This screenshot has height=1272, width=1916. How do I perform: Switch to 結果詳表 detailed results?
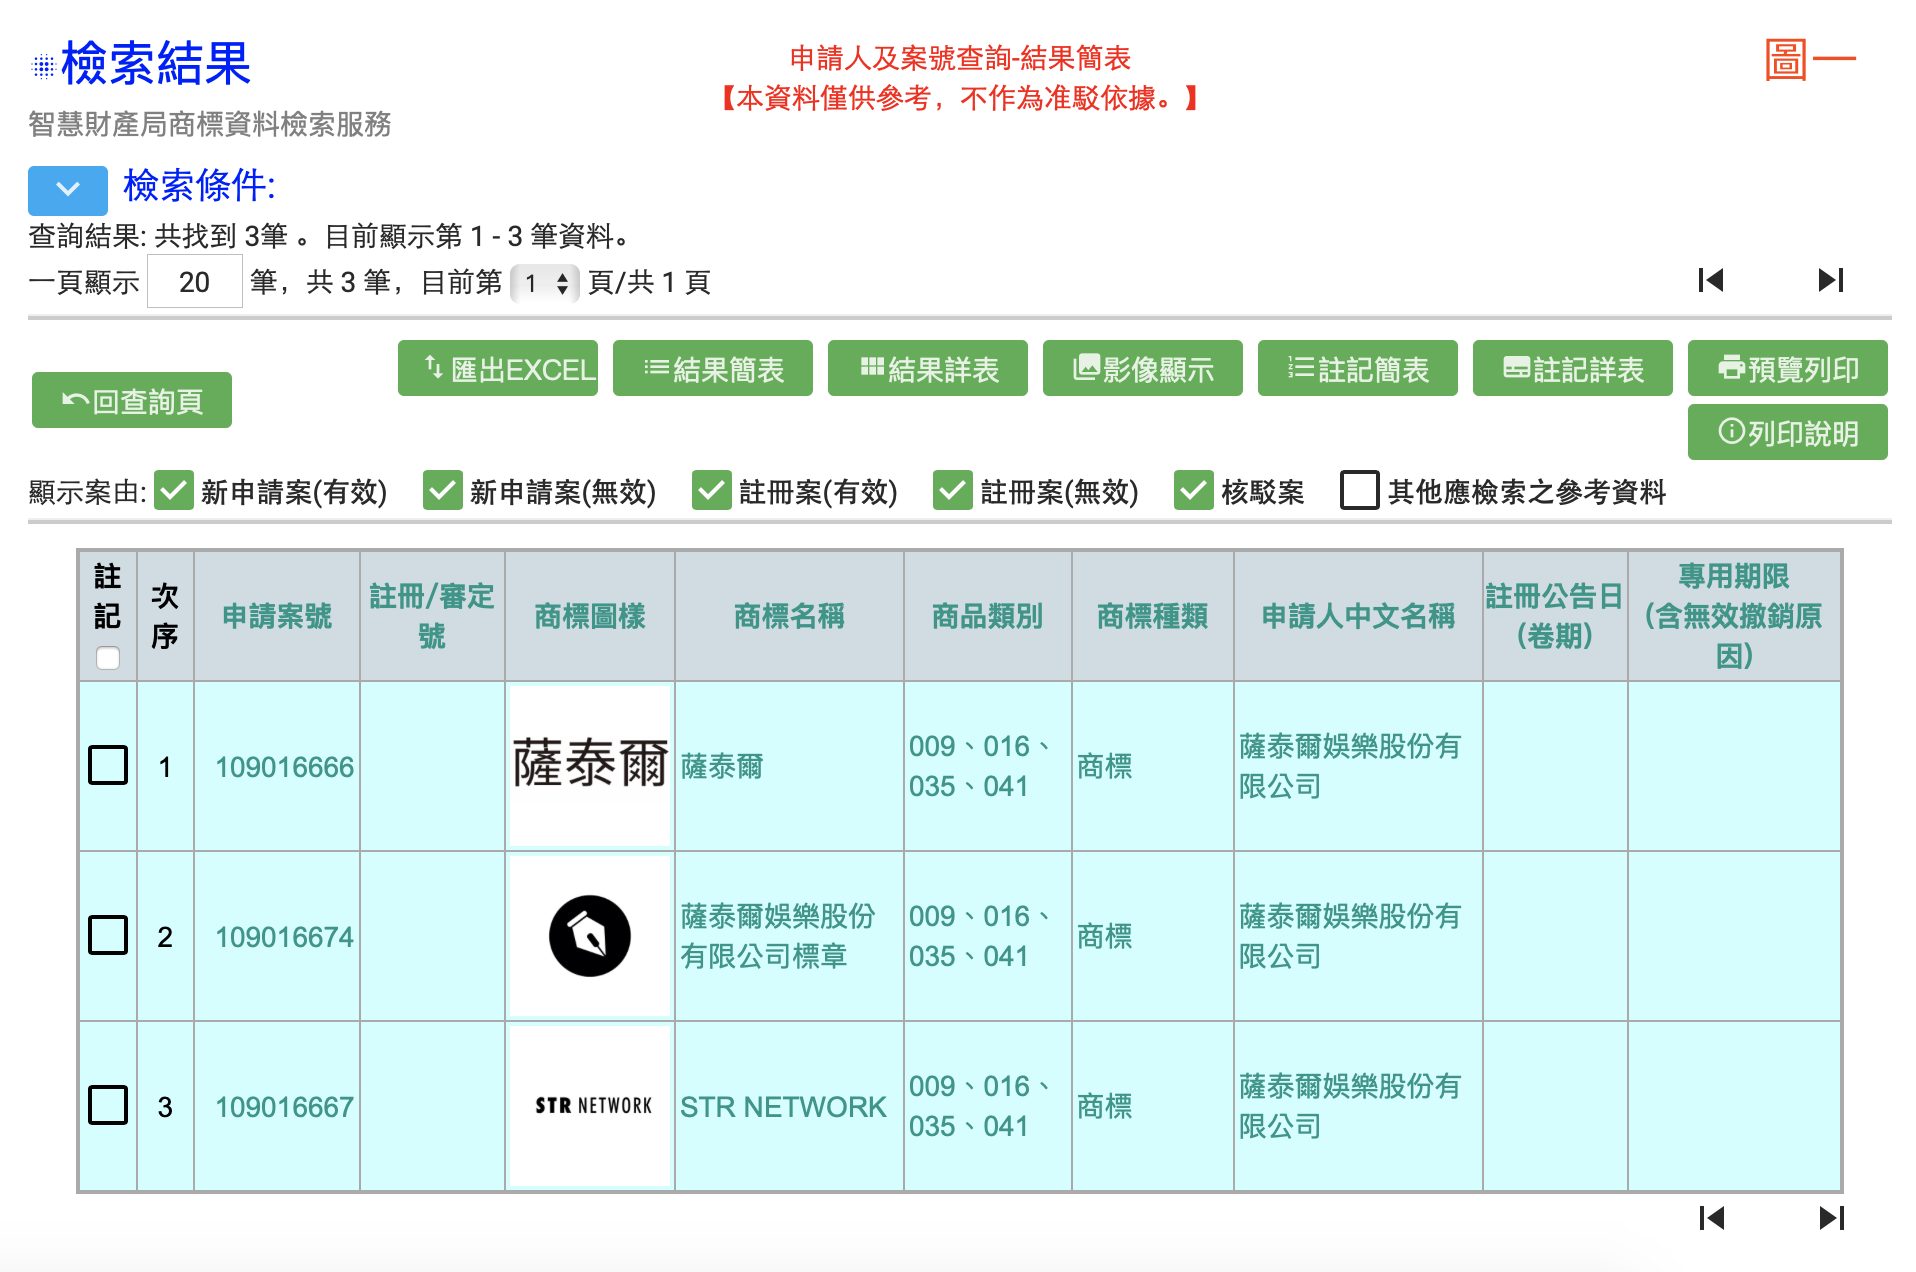[928, 368]
